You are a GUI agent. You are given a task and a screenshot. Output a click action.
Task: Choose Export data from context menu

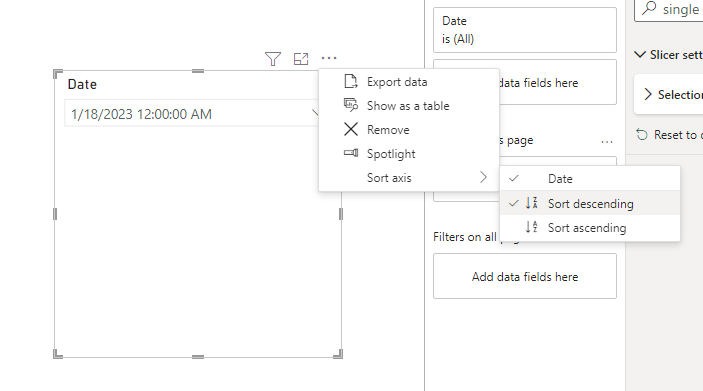pyautogui.click(x=409, y=82)
